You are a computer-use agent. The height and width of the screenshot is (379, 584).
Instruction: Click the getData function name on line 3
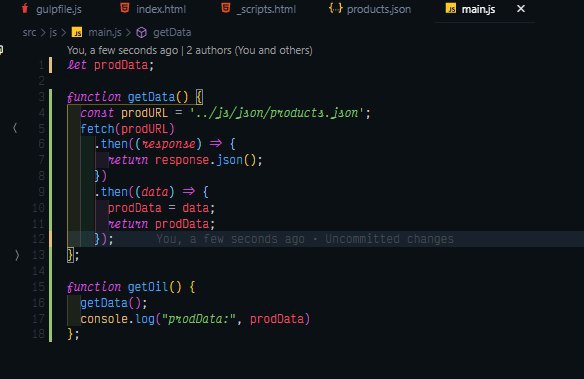[151, 97]
